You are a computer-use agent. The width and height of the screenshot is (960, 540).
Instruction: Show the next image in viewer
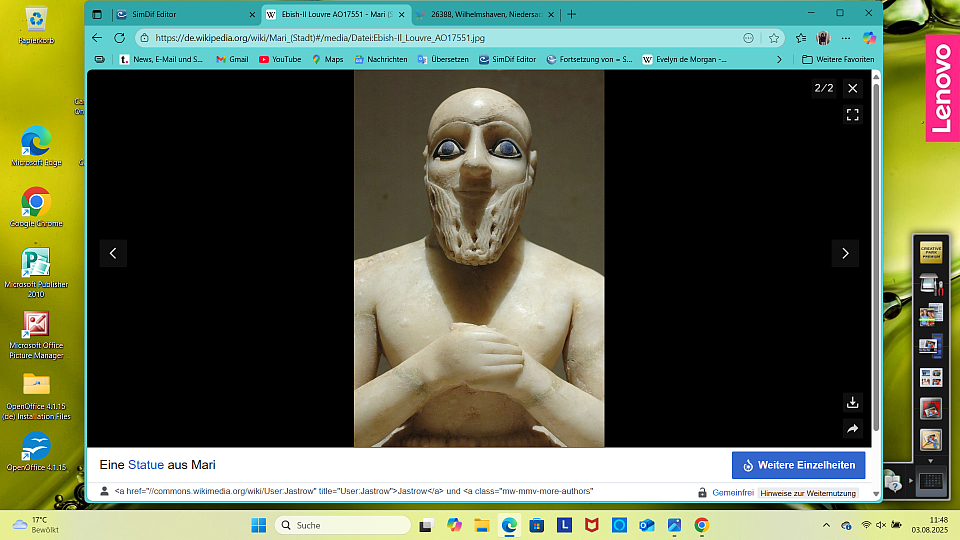point(845,253)
